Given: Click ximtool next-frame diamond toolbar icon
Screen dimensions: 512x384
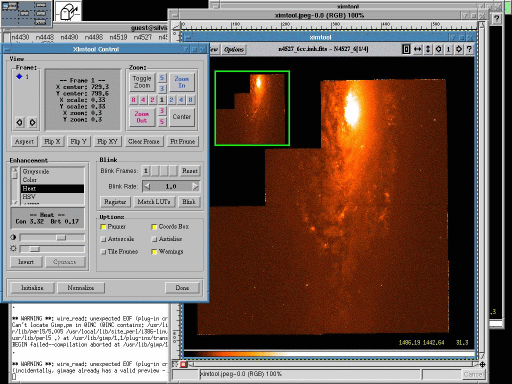Looking at the screenshot, I should pos(459,49).
